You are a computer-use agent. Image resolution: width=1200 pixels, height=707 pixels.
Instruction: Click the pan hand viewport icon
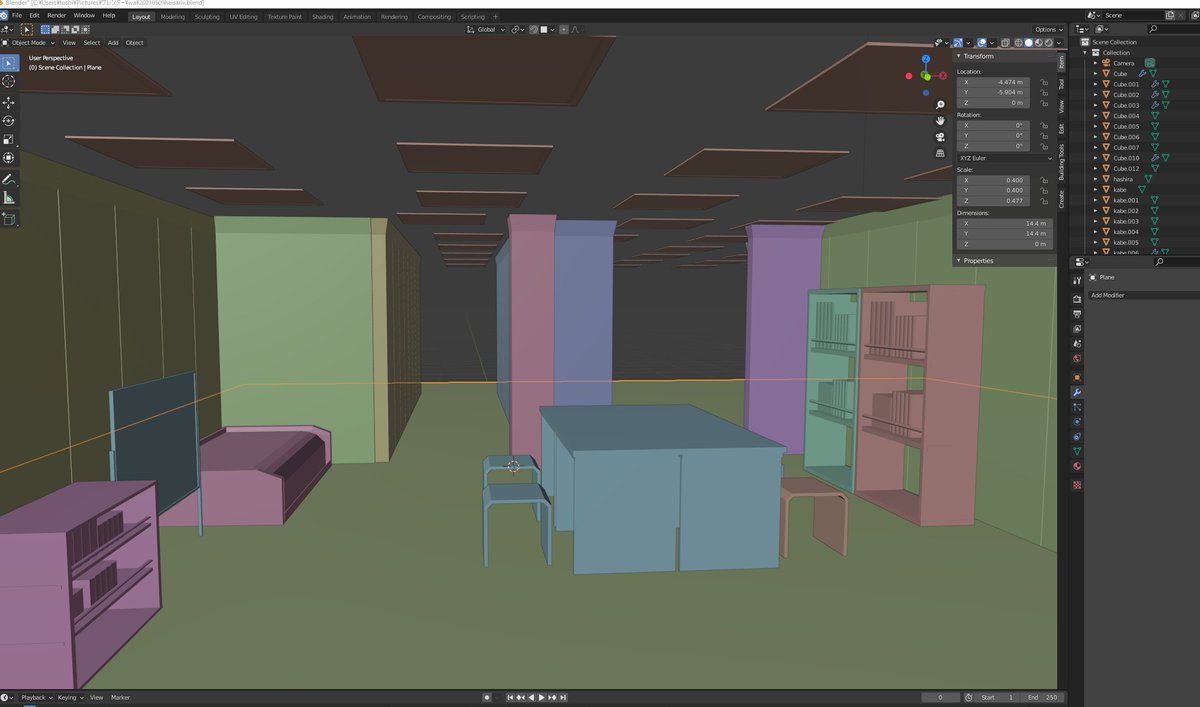tap(940, 121)
